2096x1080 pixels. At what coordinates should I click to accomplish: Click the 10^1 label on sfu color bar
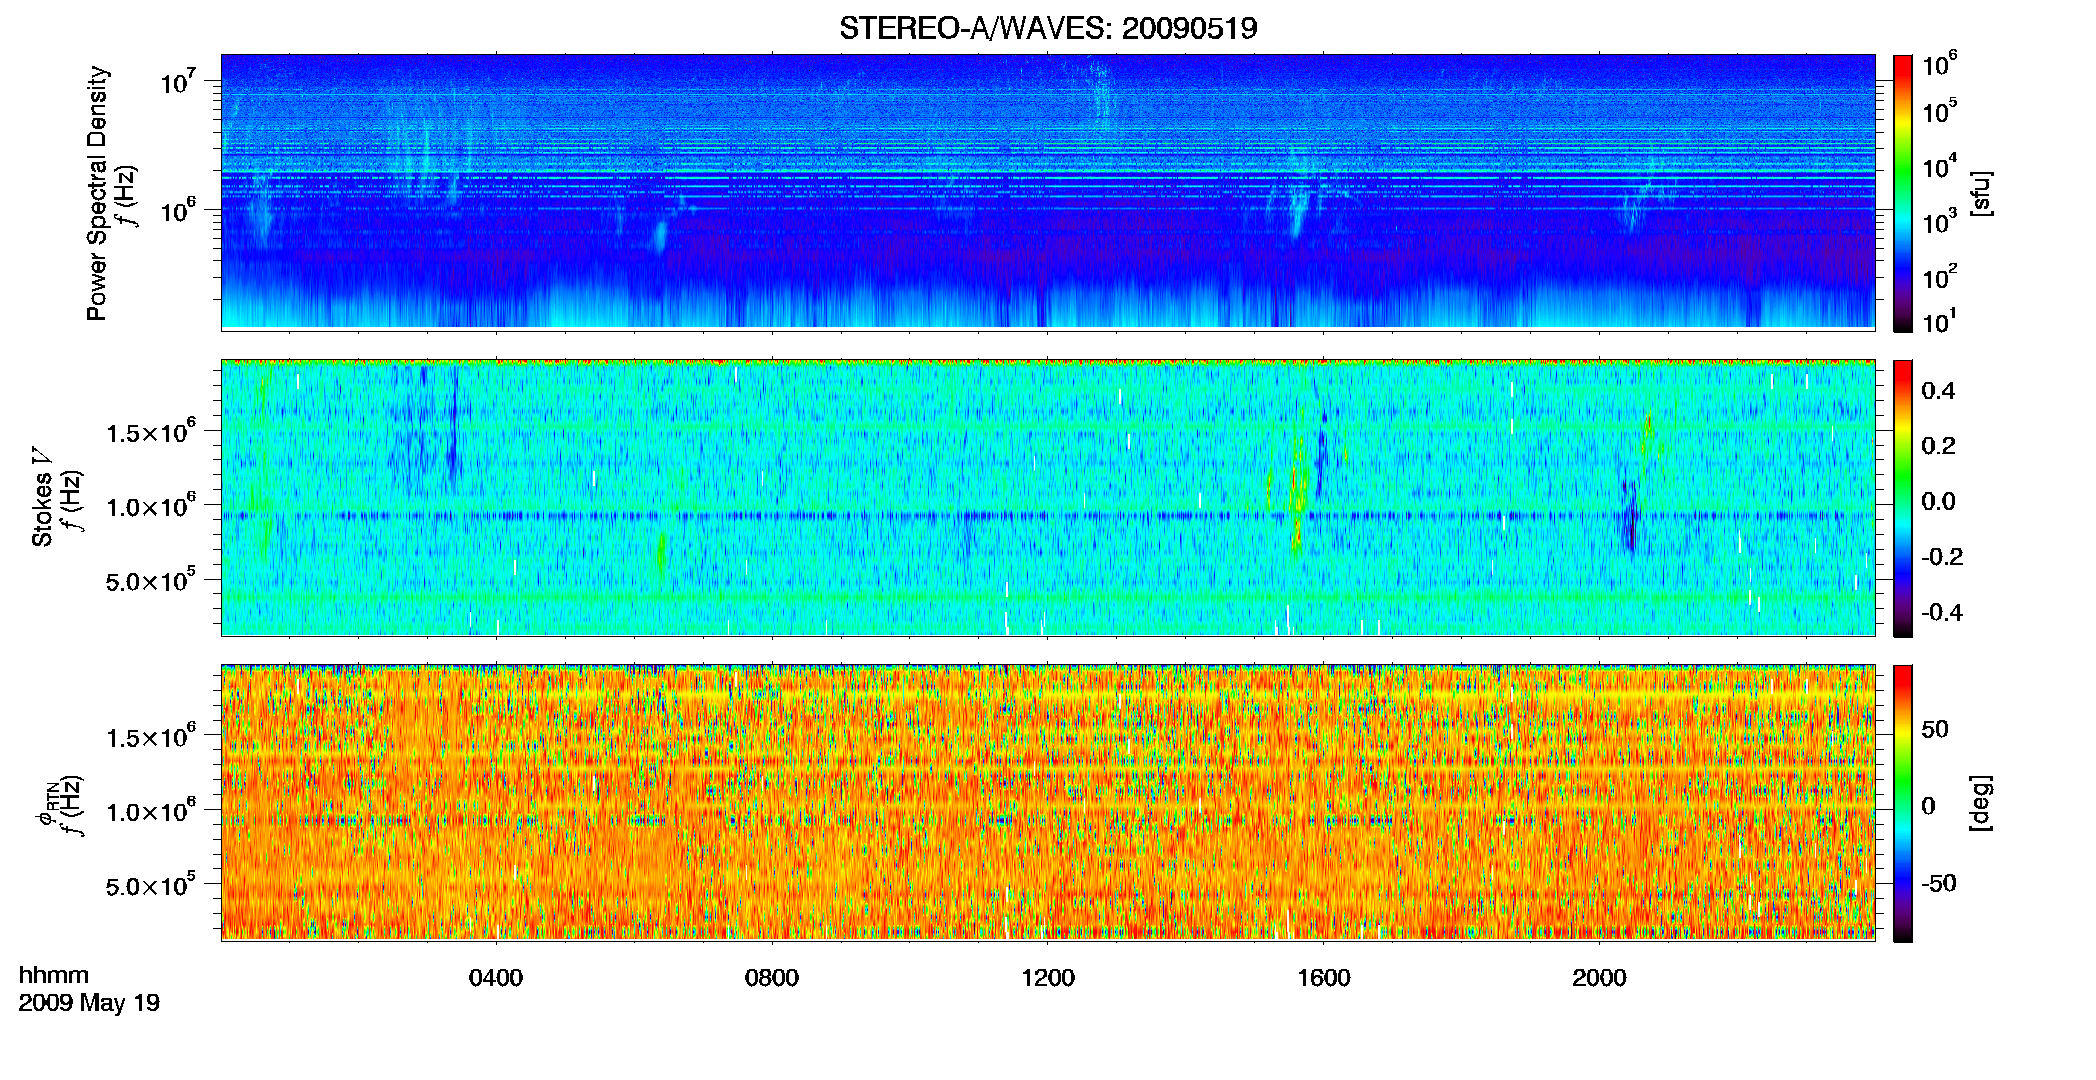point(1940,321)
